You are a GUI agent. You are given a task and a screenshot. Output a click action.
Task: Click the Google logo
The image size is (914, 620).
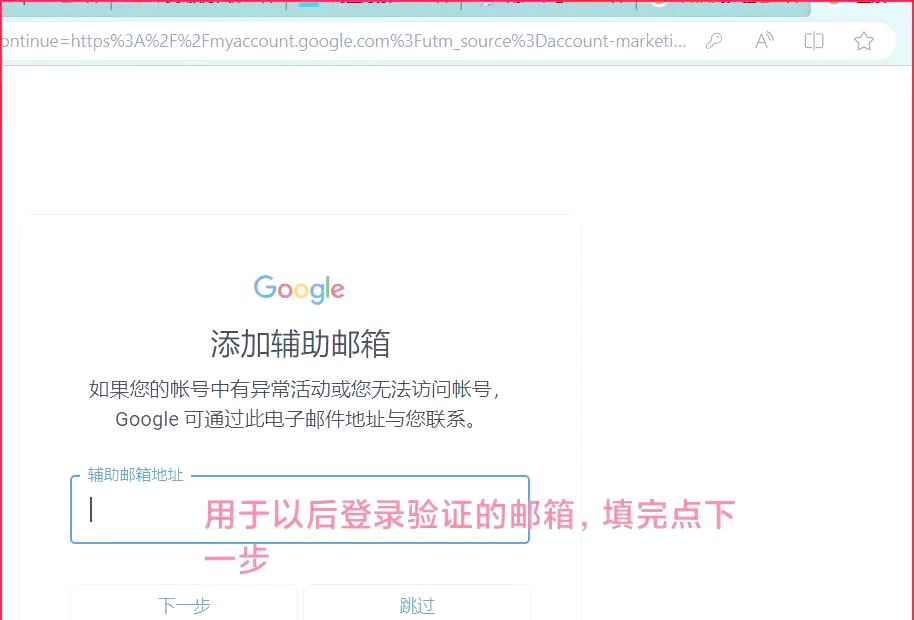pos(299,289)
